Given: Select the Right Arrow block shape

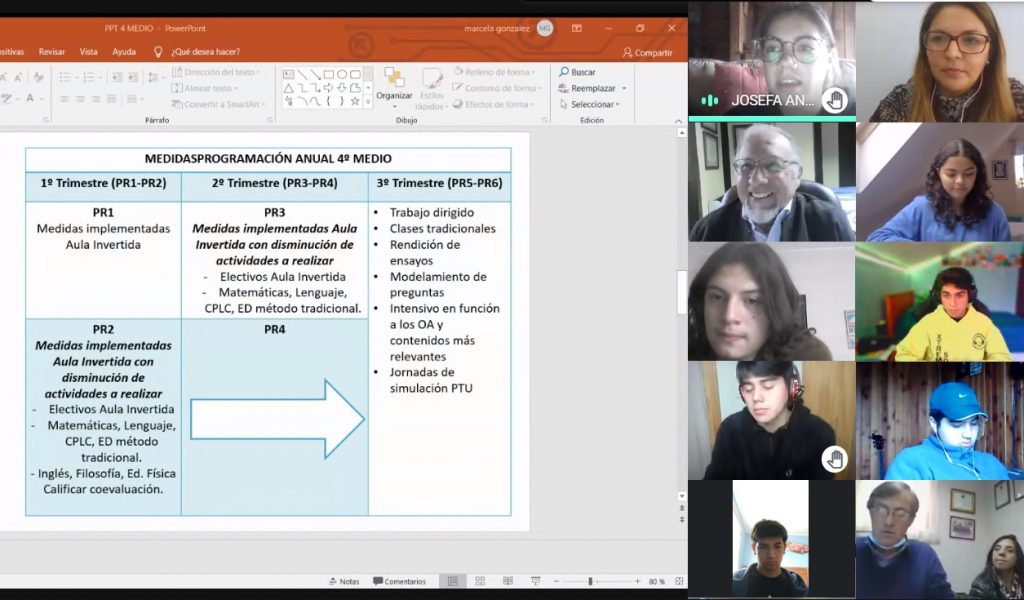Looking at the screenshot, I should tap(328, 87).
